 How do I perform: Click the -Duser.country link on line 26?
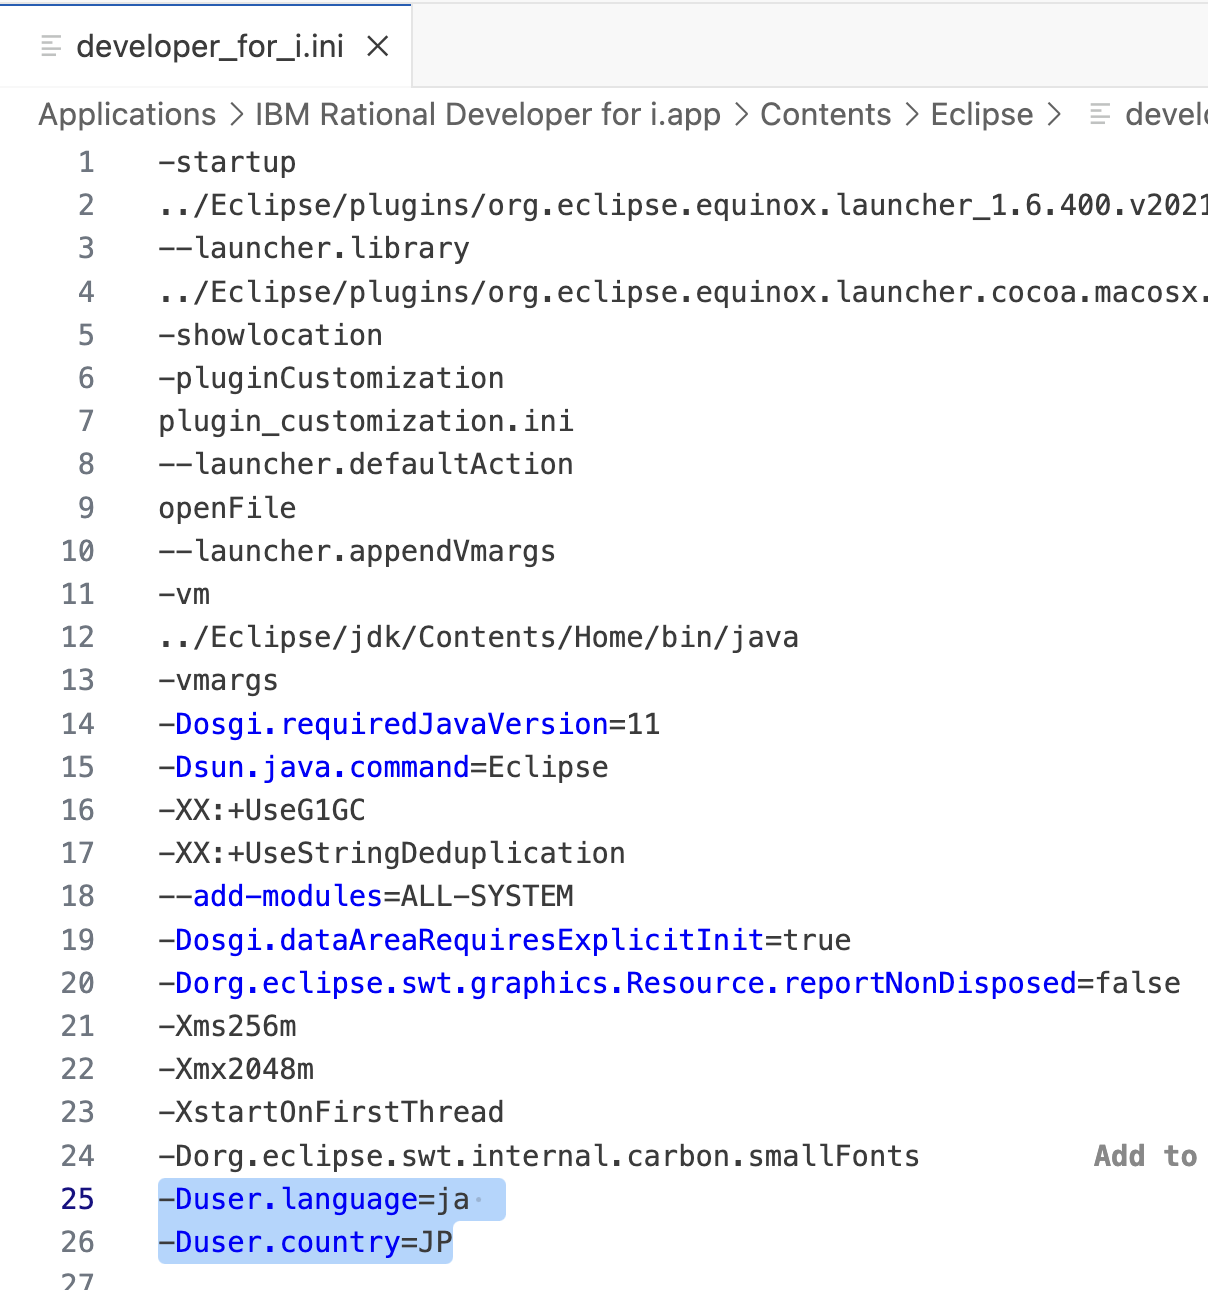click(x=281, y=1241)
